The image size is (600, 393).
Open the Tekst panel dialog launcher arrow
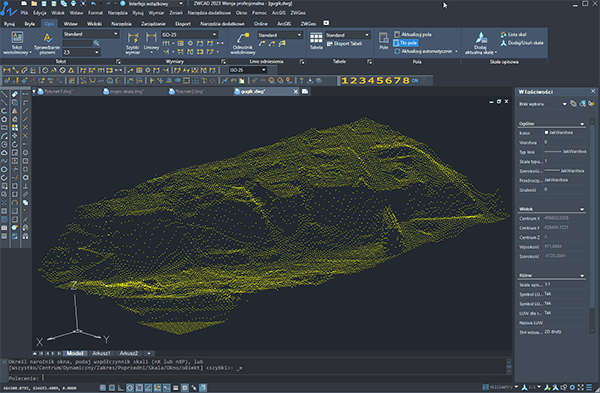(x=118, y=62)
